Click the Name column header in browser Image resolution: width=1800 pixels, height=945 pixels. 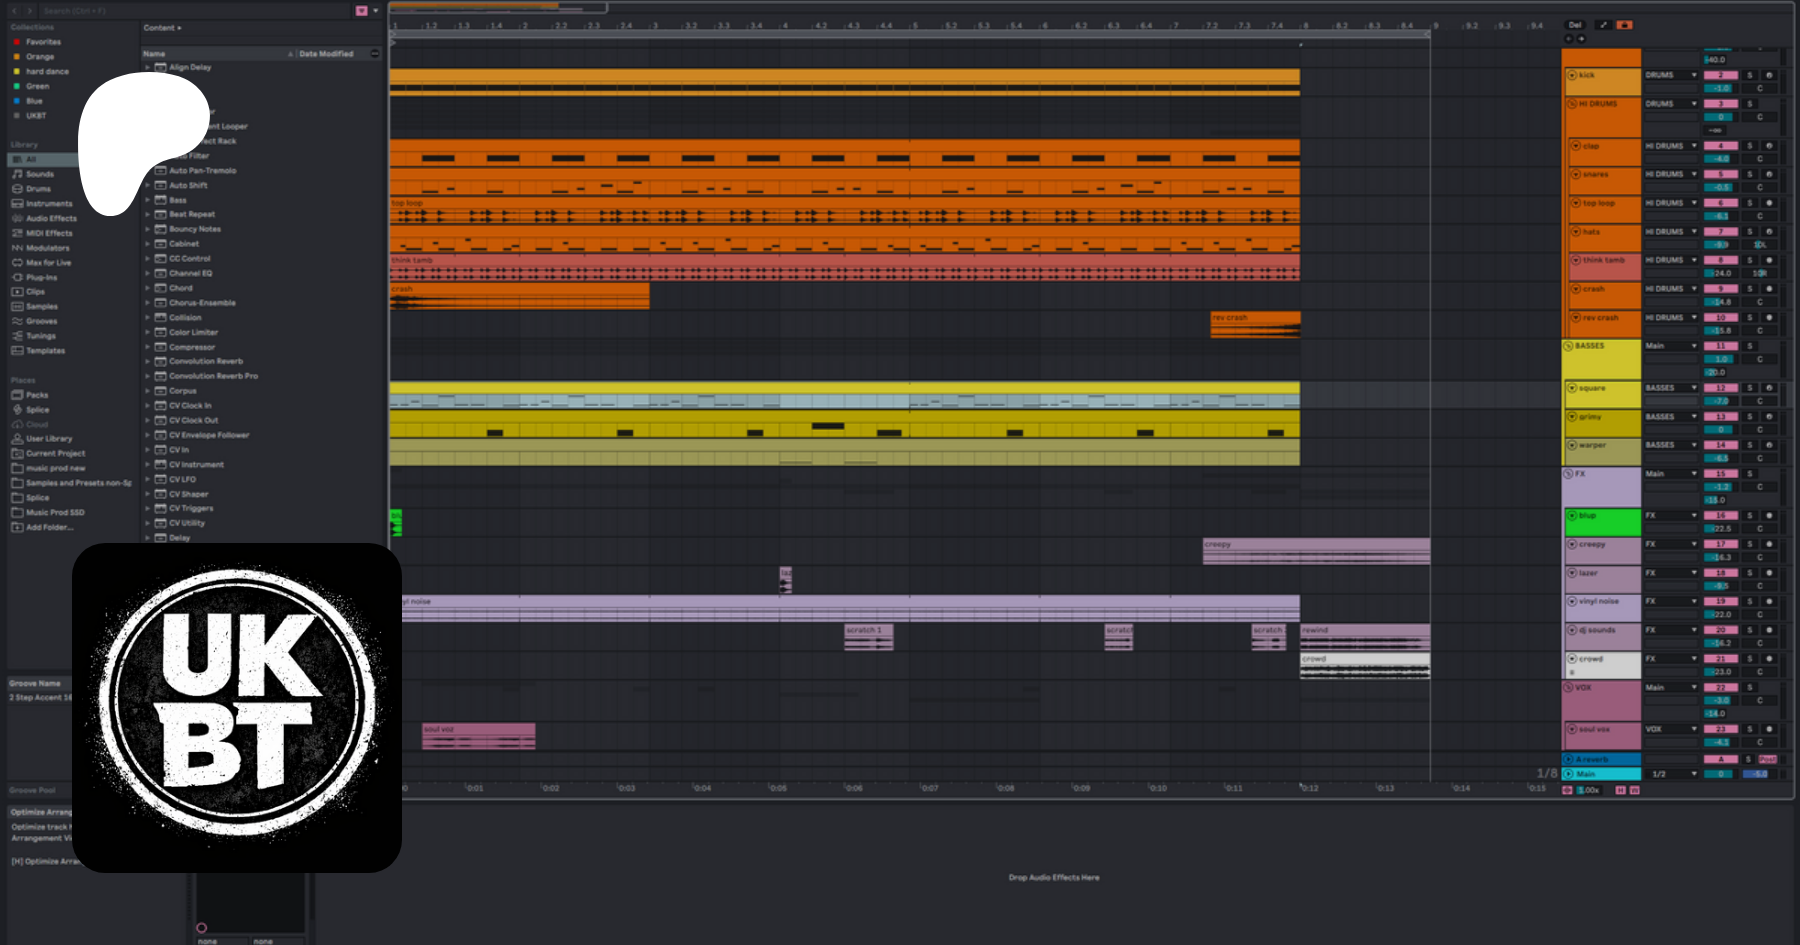coord(155,54)
